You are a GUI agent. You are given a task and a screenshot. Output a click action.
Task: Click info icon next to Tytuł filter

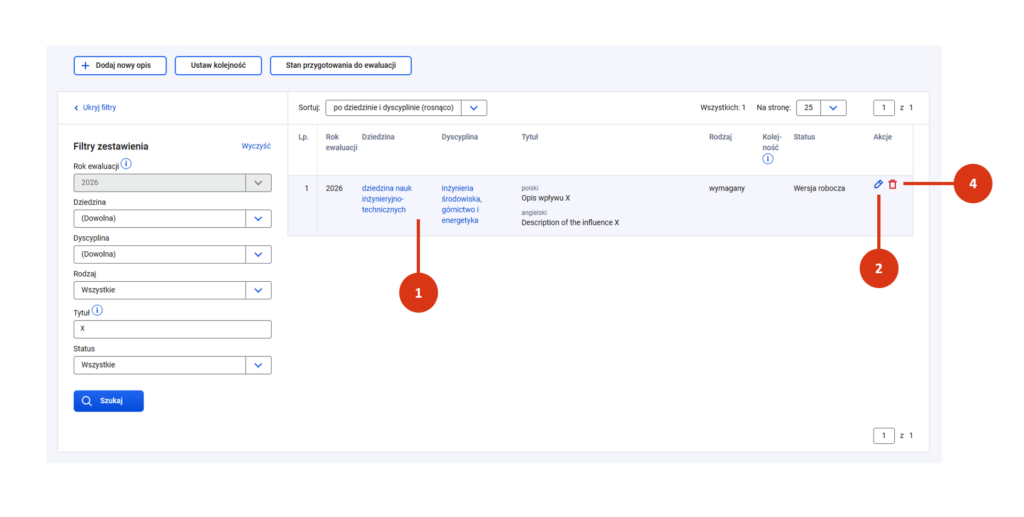click(97, 310)
